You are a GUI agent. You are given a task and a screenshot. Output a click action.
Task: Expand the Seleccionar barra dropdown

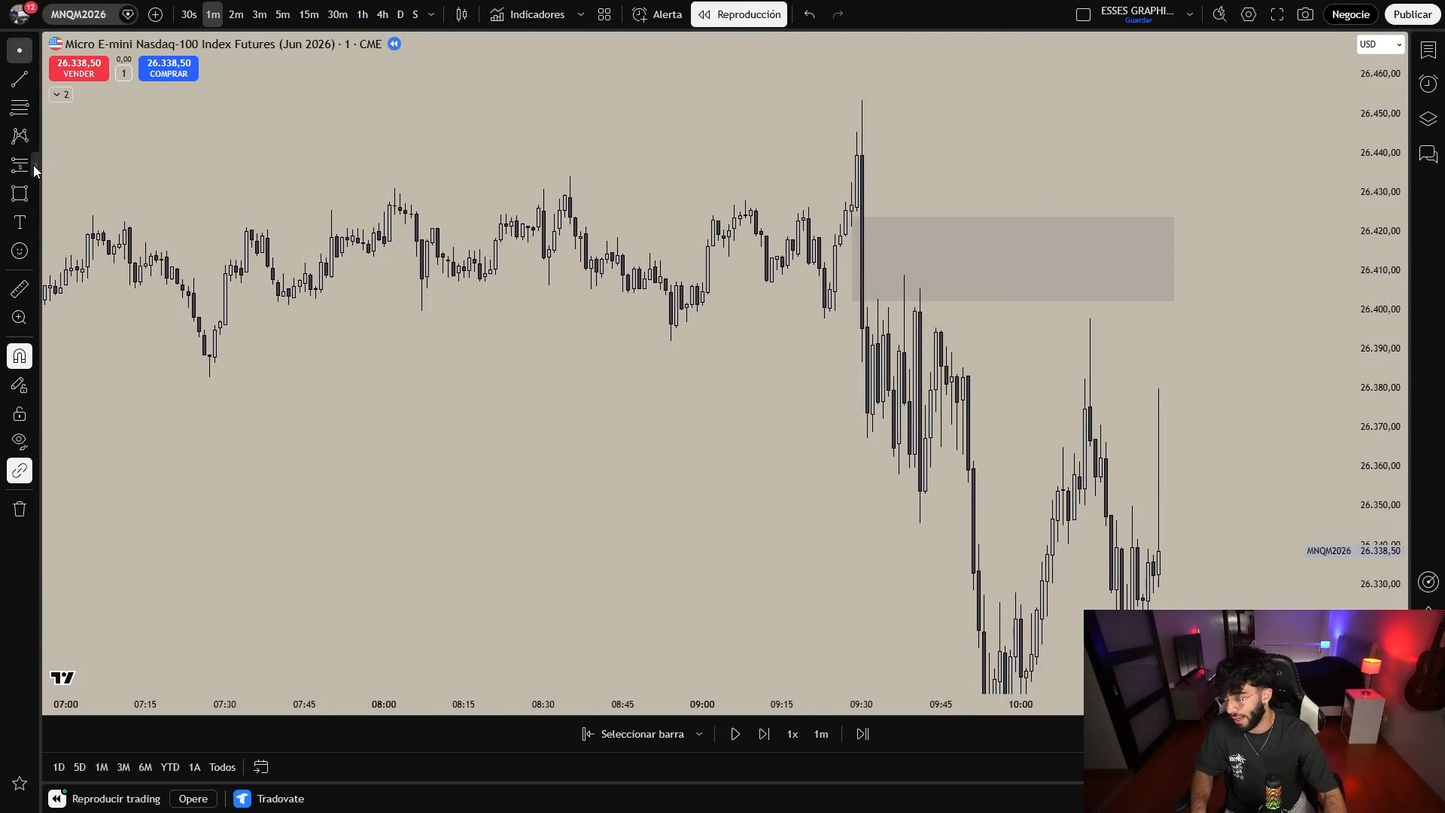click(699, 734)
